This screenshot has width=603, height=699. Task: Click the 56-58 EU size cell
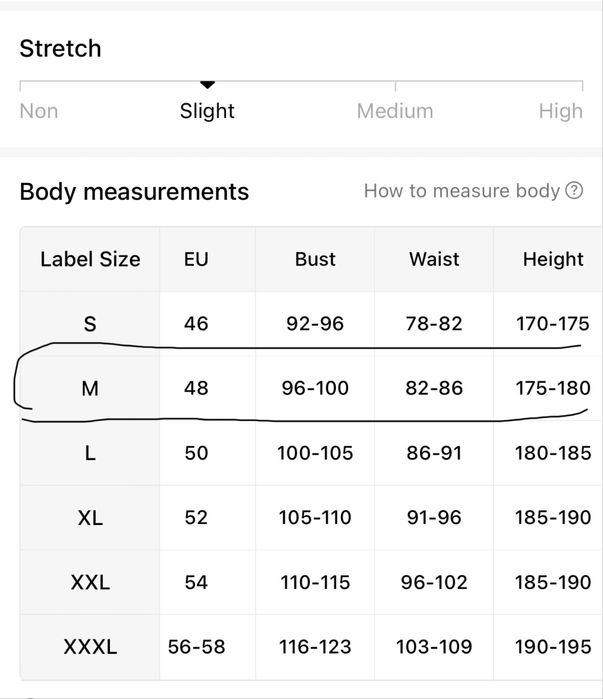(196, 647)
